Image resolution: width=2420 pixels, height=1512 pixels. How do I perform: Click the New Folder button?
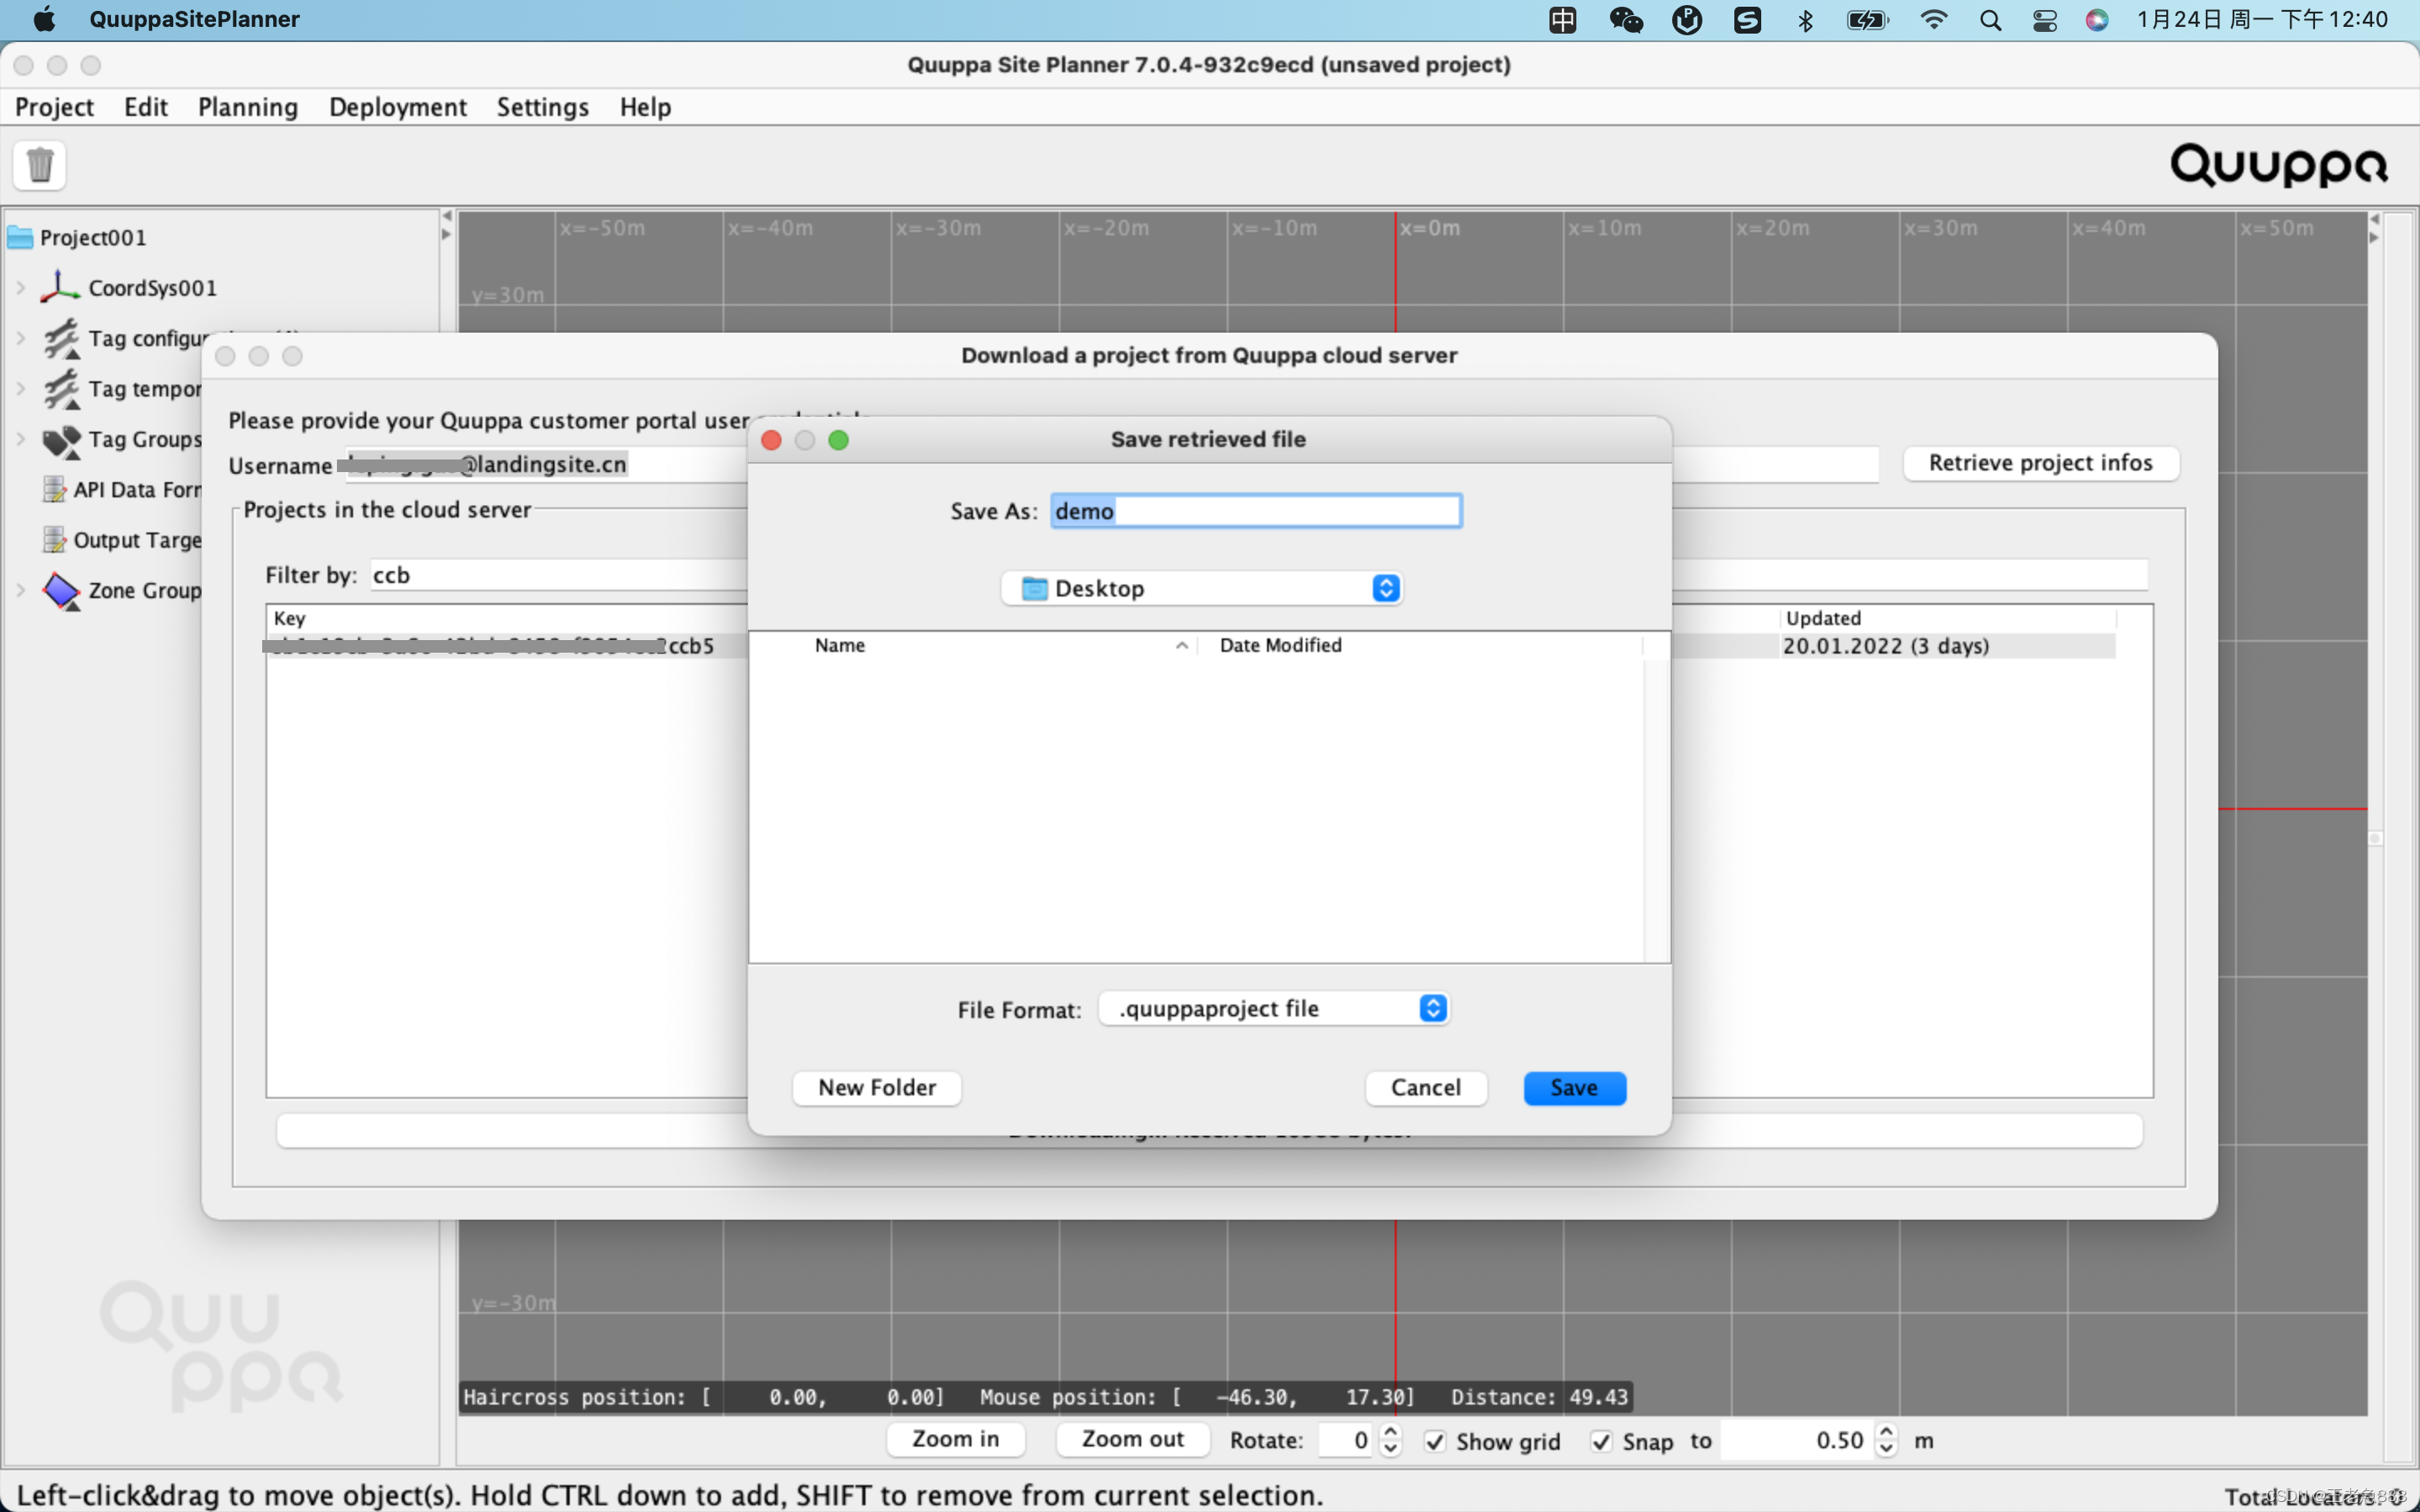click(876, 1088)
